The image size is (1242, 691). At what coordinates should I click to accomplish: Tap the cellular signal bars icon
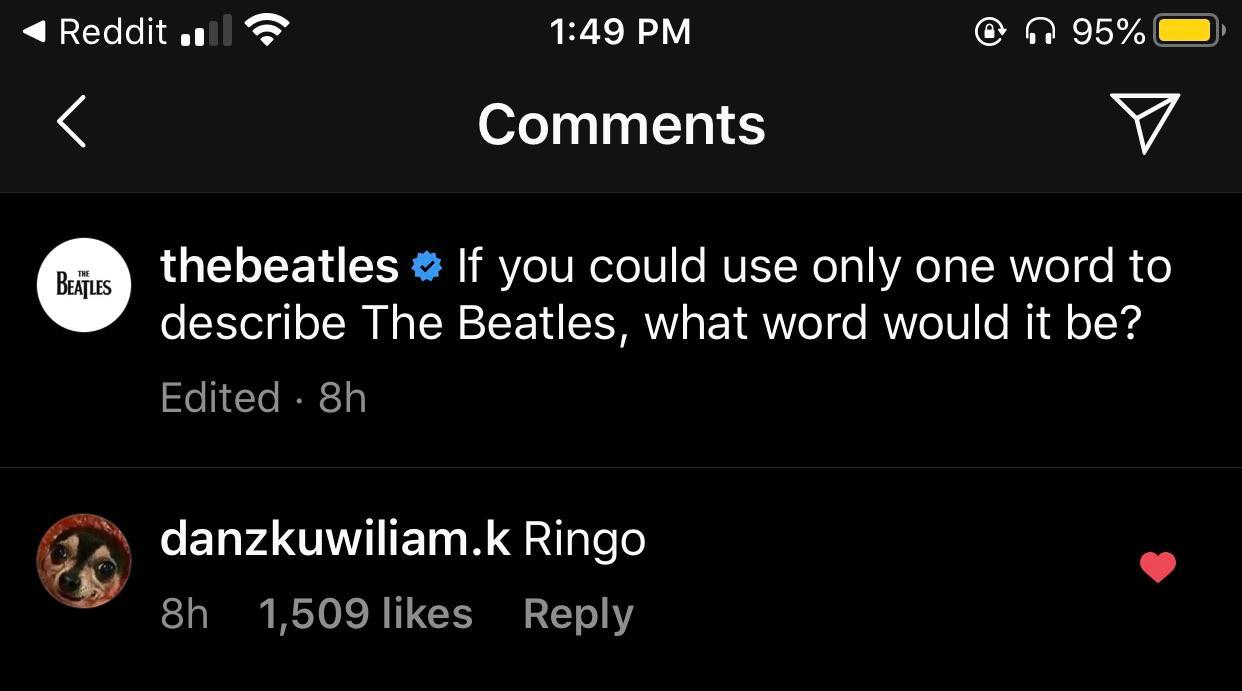(x=205, y=32)
